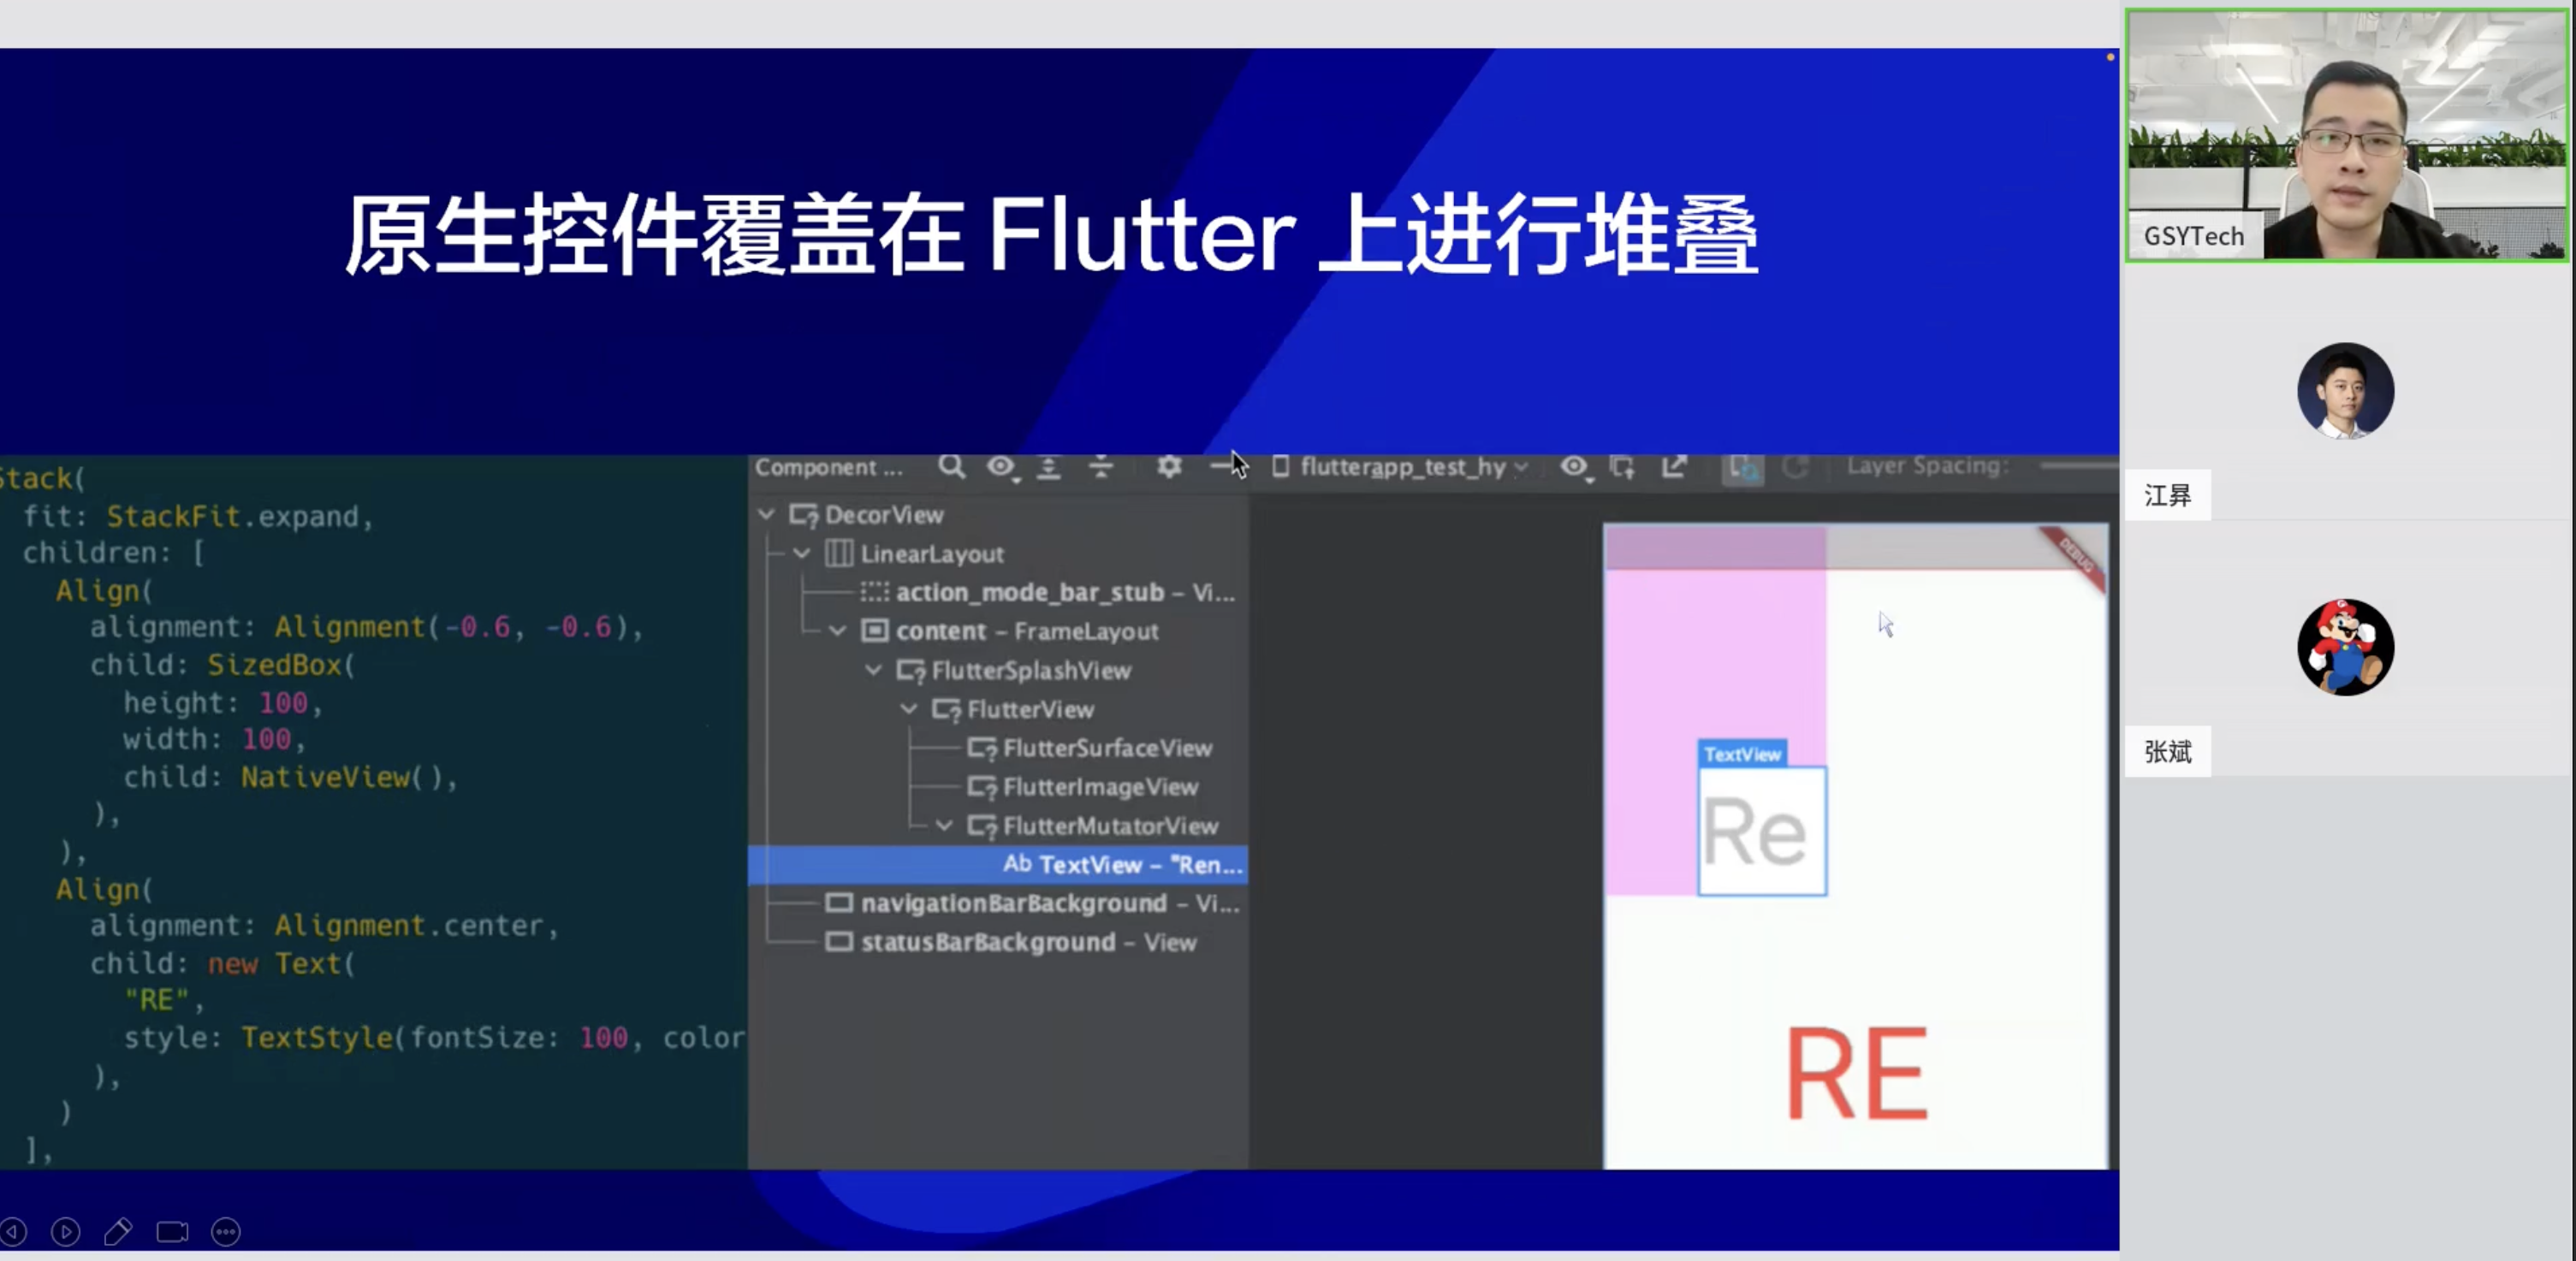
Task: Click the collapse all tree icon
Action: 1101,467
